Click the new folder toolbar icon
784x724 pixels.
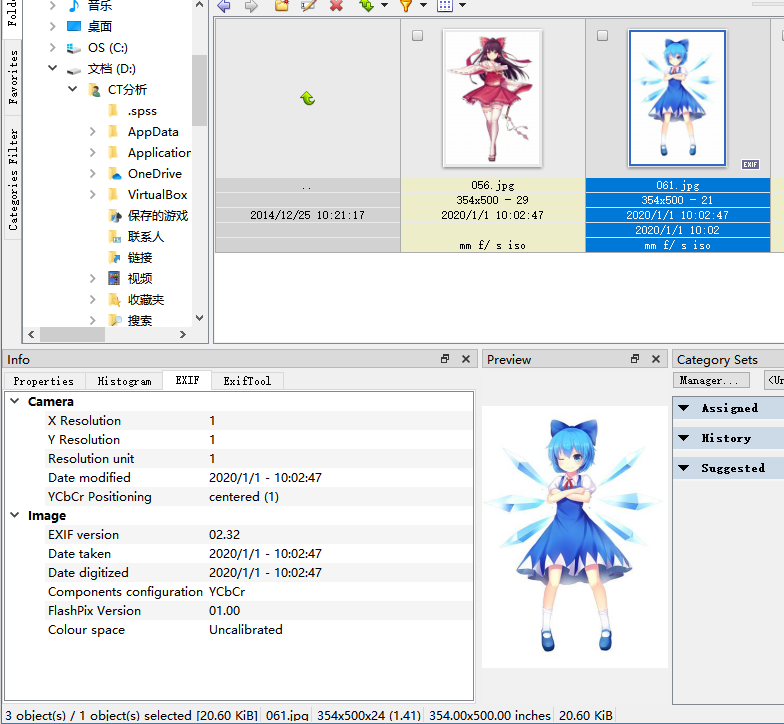(282, 6)
